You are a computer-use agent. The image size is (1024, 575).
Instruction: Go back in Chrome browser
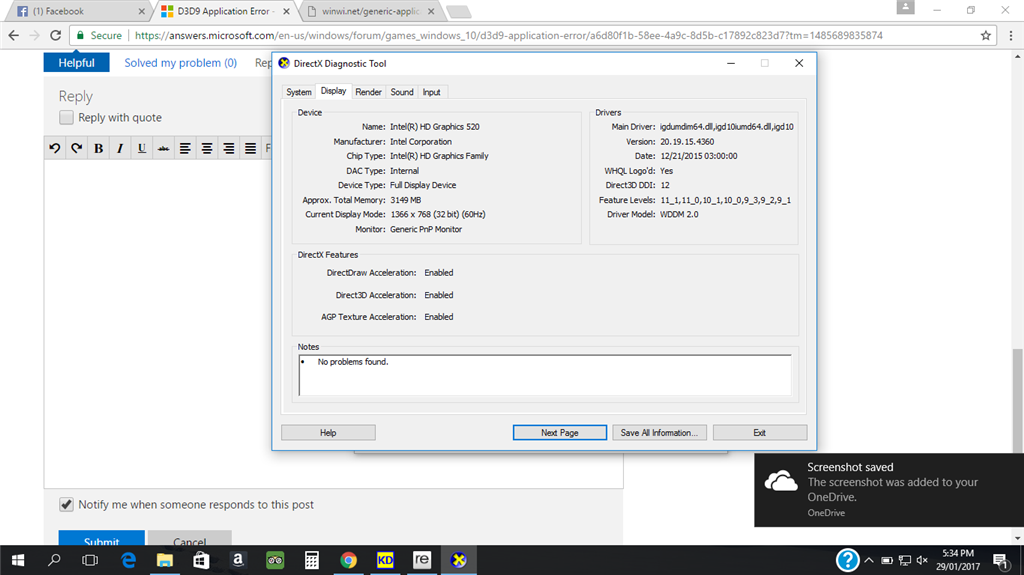(x=14, y=35)
